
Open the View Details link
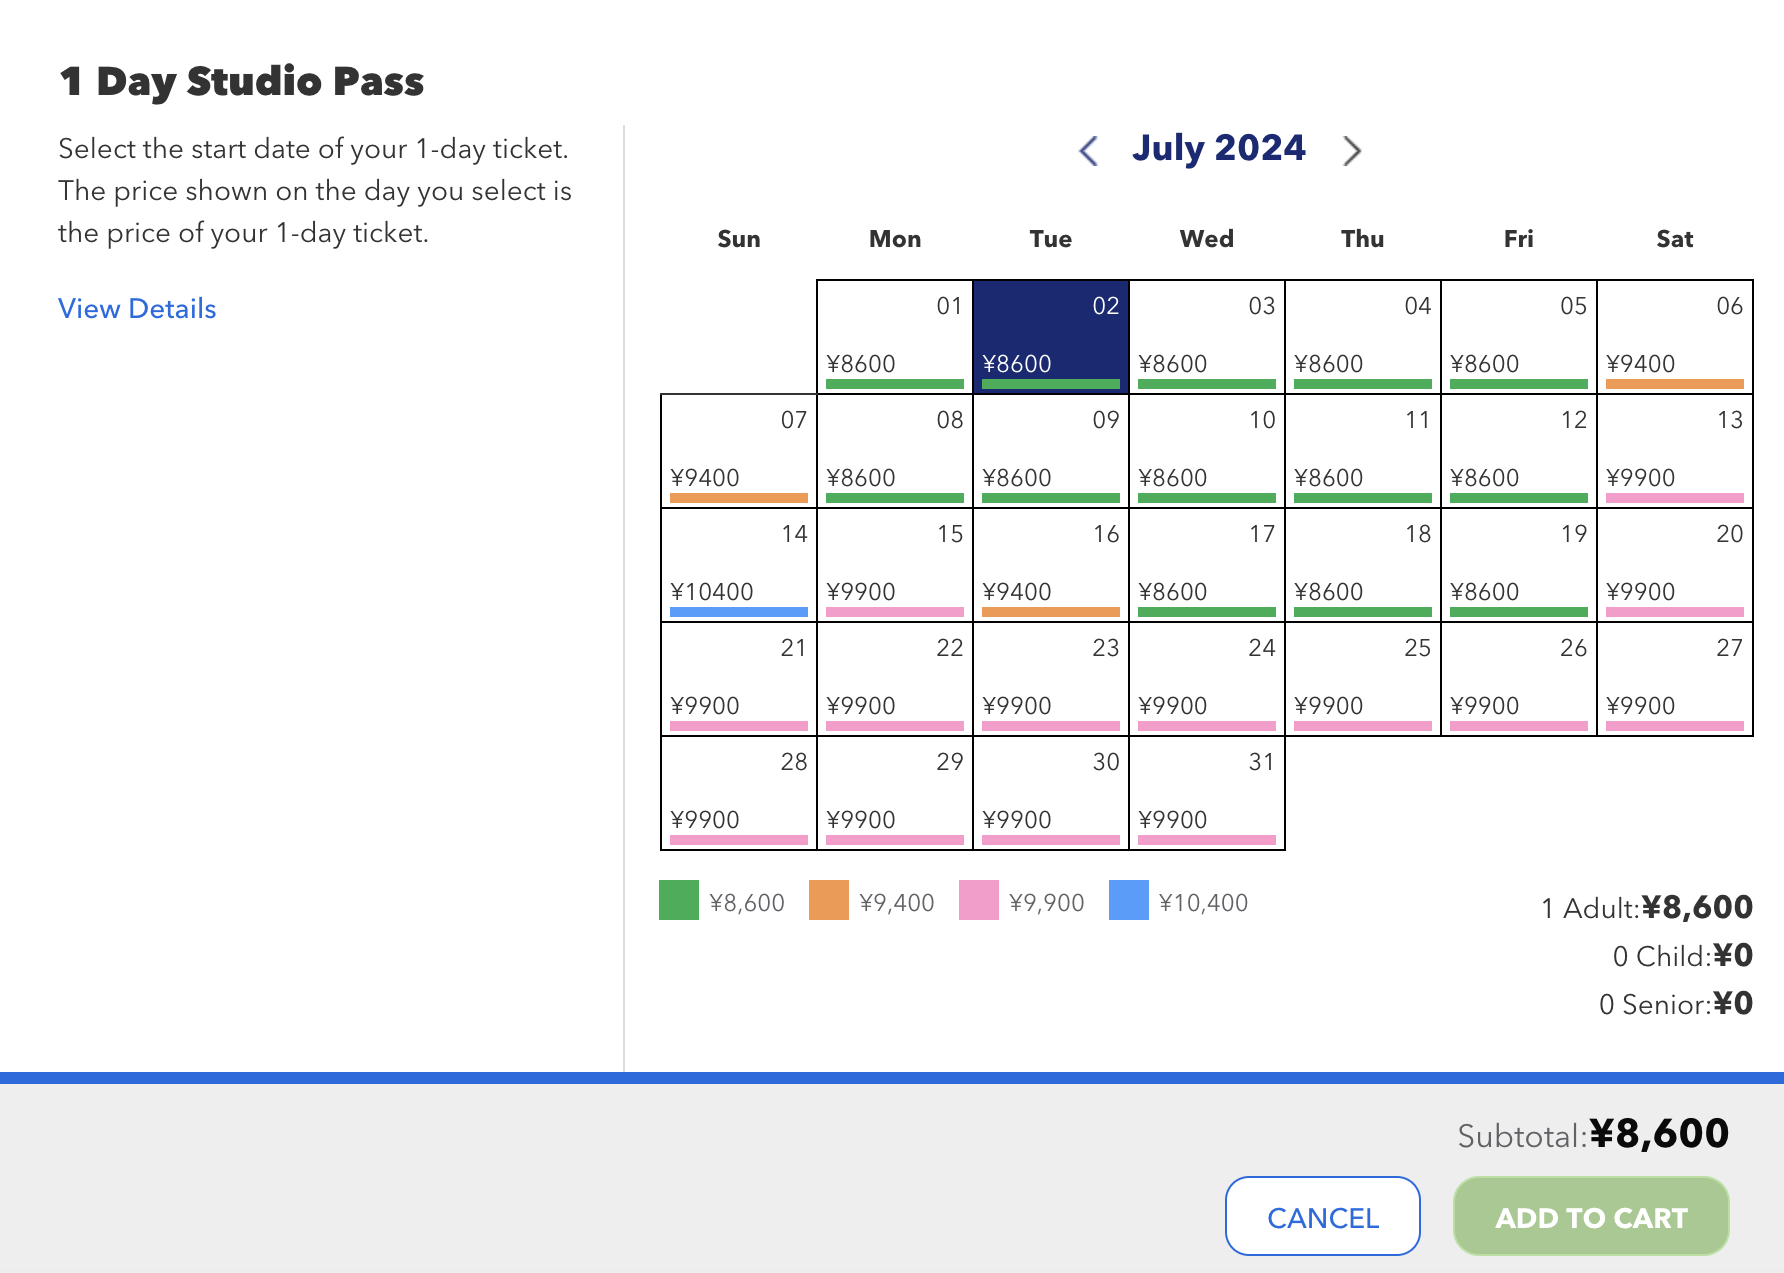[x=137, y=309]
